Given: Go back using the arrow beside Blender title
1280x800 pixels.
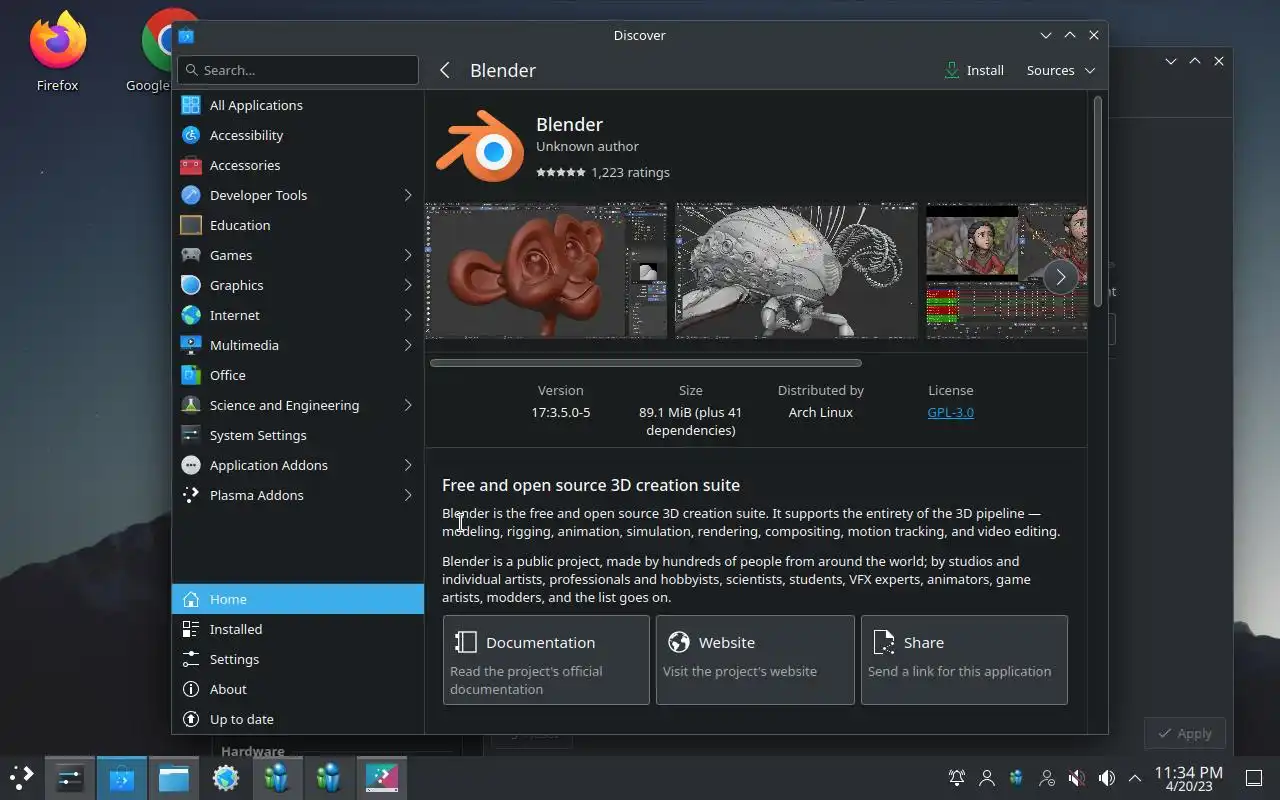Looking at the screenshot, I should coord(445,70).
